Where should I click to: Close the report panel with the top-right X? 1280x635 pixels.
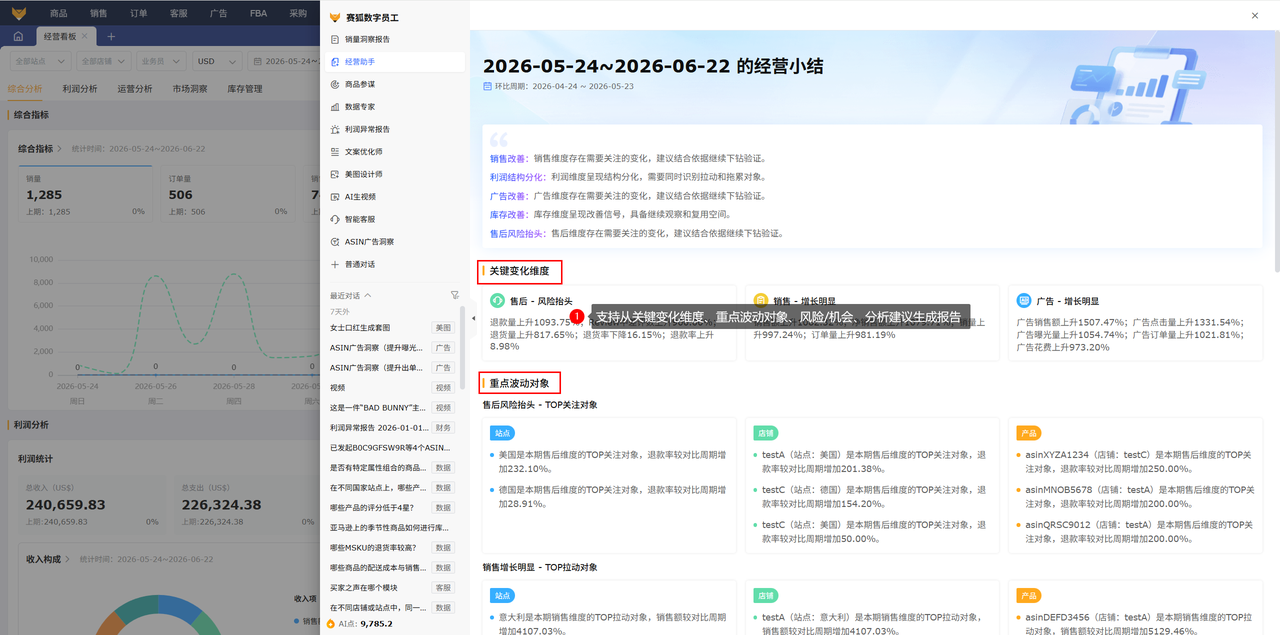coord(1255,15)
